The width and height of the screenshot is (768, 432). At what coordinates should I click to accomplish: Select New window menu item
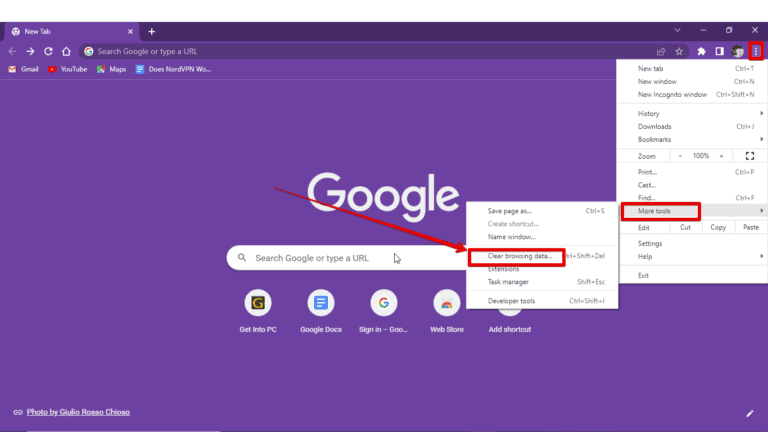tap(693, 81)
